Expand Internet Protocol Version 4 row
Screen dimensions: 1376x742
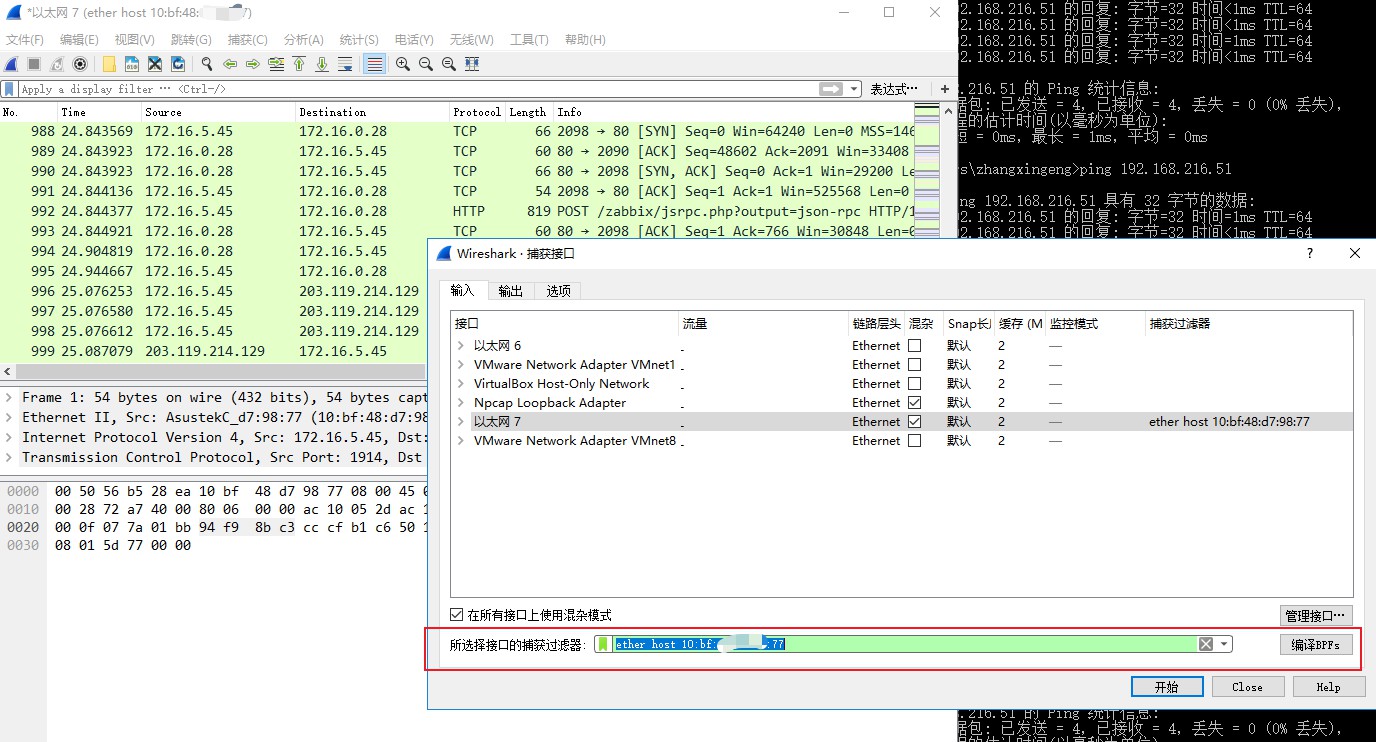(x=9, y=438)
